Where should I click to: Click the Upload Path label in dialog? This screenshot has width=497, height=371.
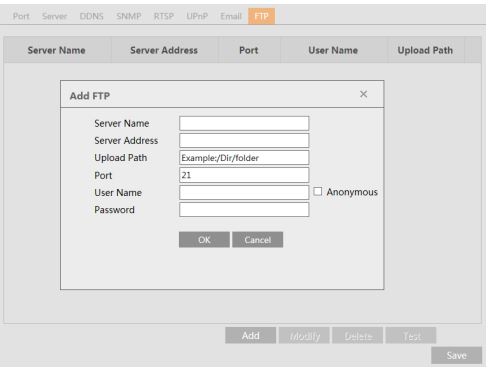[121, 158]
